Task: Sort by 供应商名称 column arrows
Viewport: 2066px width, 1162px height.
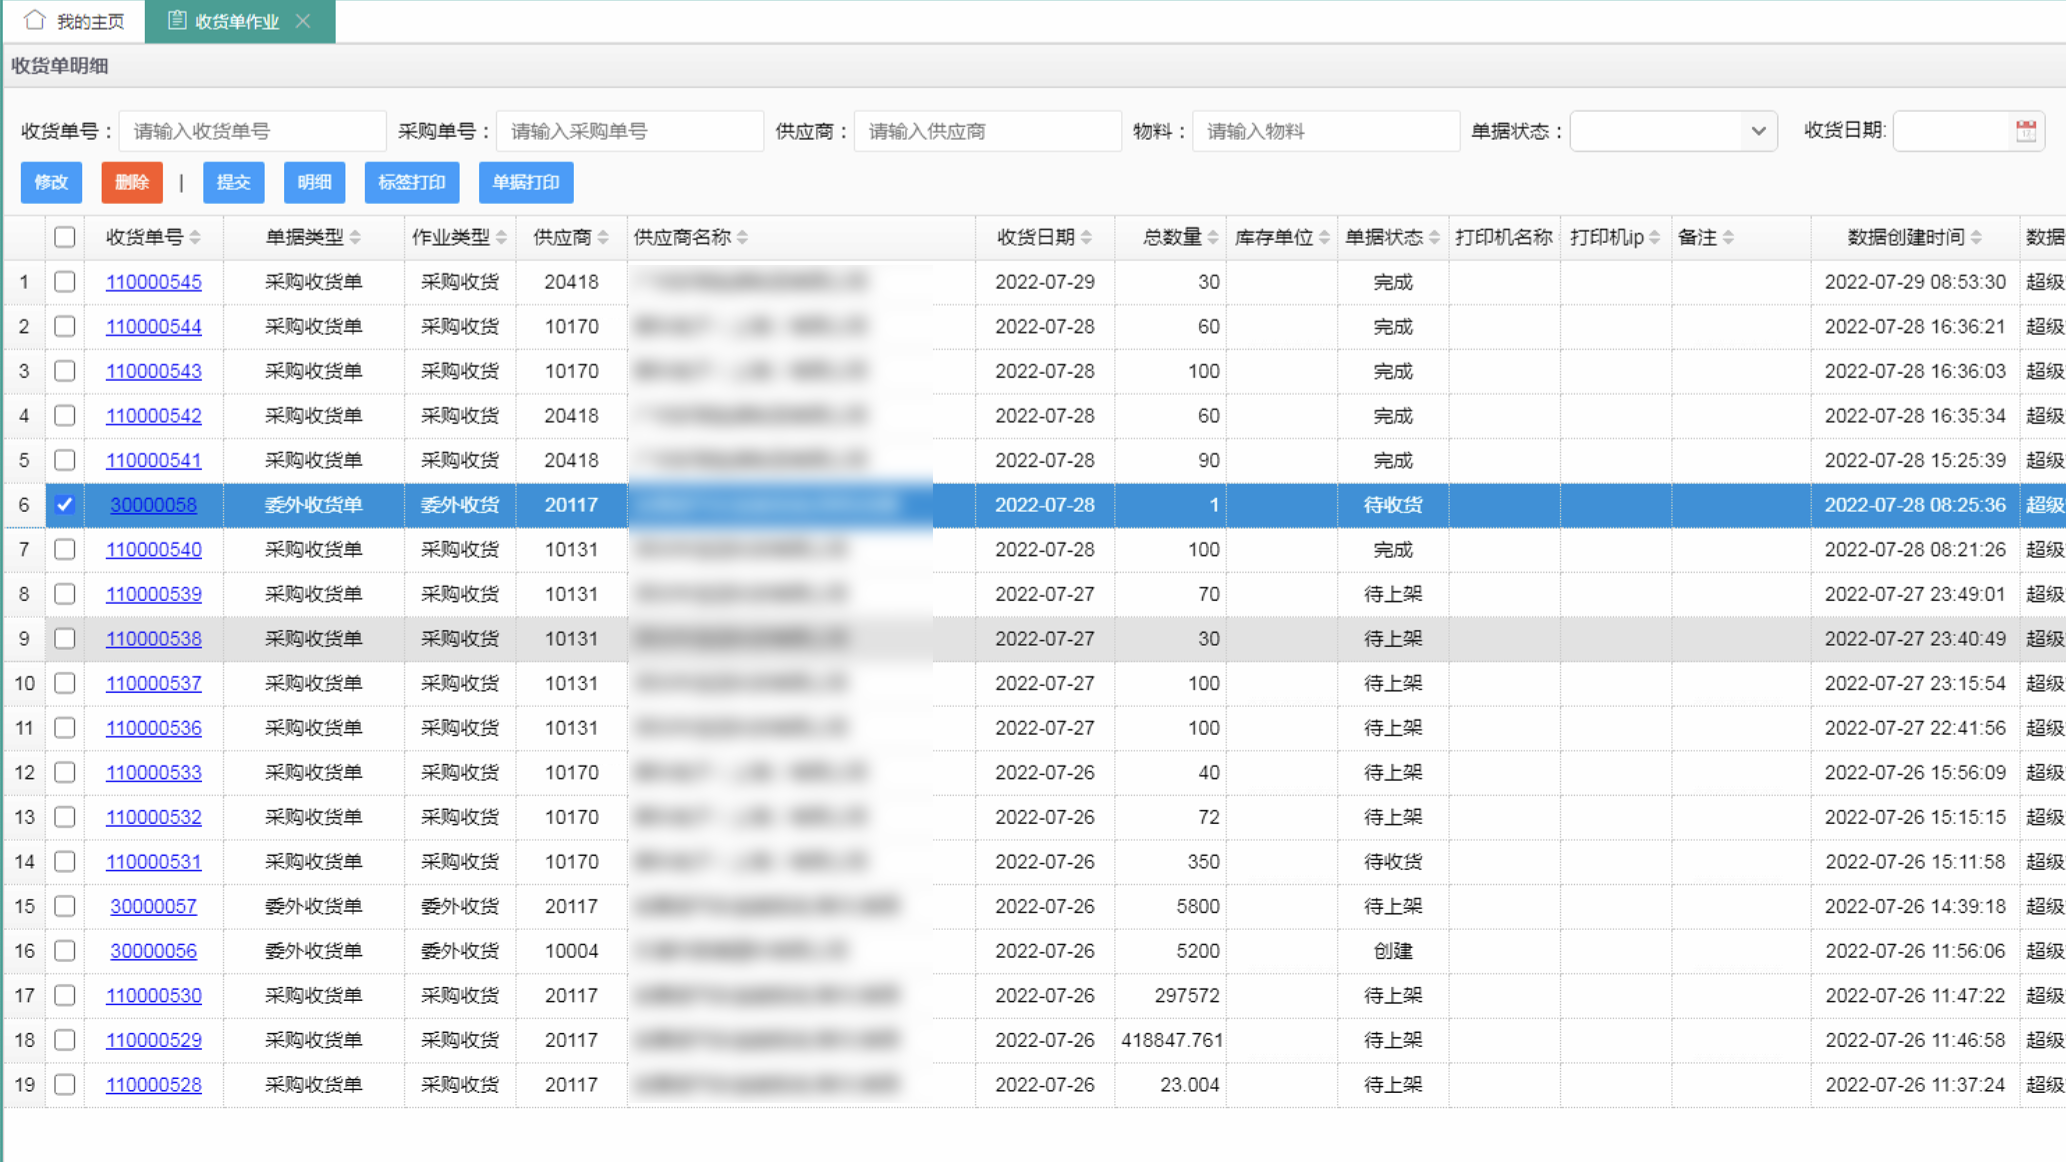Action: [742, 238]
